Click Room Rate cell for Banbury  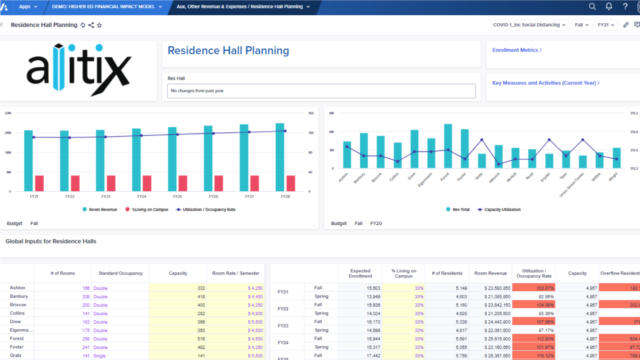point(236,297)
